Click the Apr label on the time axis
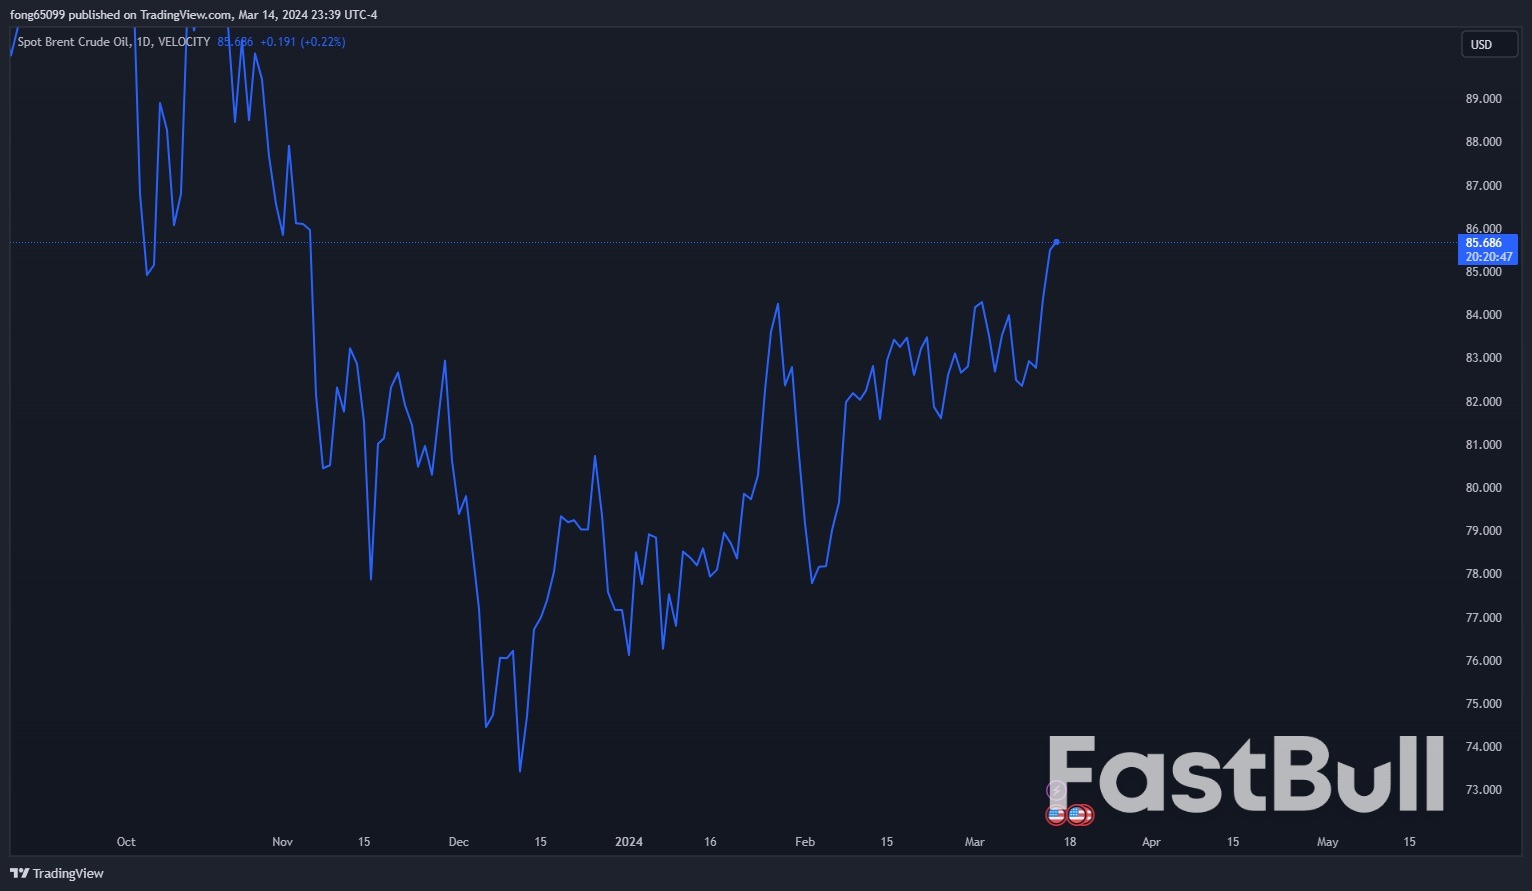Screen dimensions: 1532x891 tap(1151, 842)
